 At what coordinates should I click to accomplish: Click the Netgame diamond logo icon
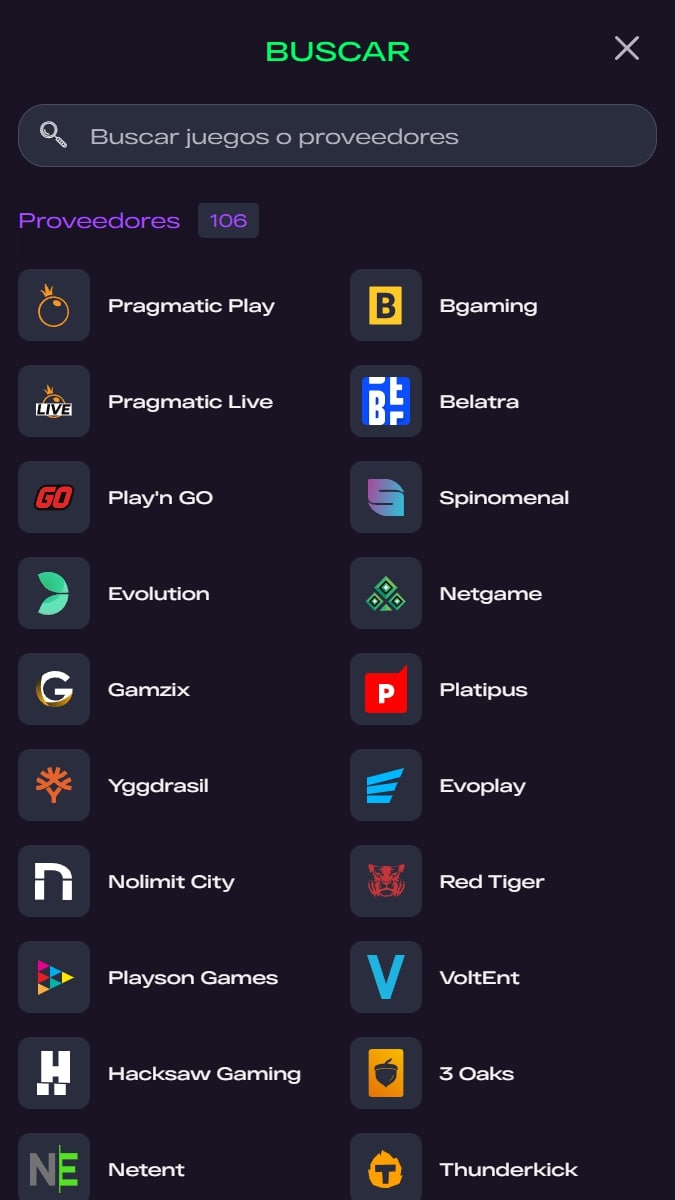(386, 593)
